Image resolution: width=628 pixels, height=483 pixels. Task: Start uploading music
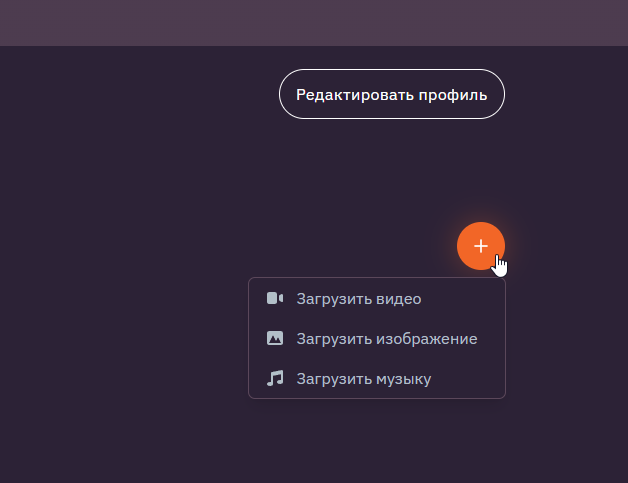(363, 378)
